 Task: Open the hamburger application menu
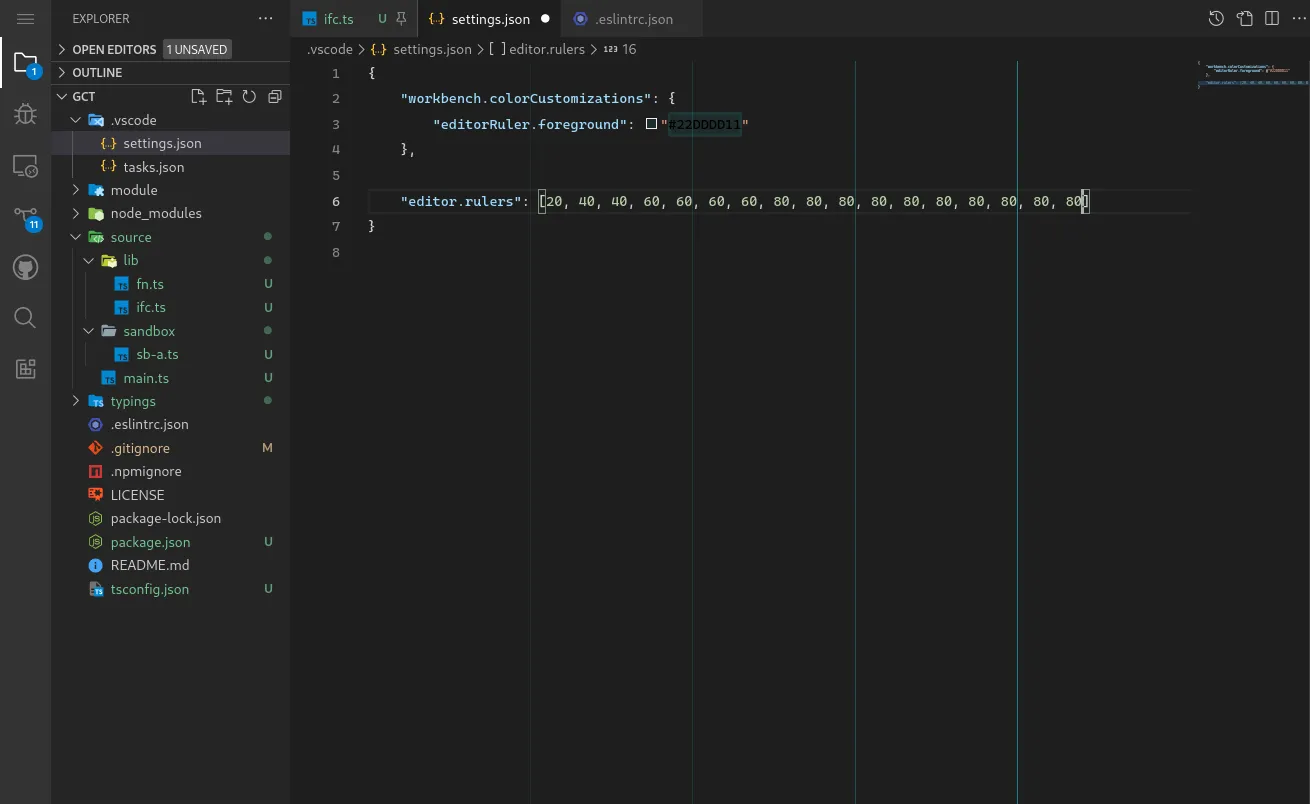coord(25,19)
